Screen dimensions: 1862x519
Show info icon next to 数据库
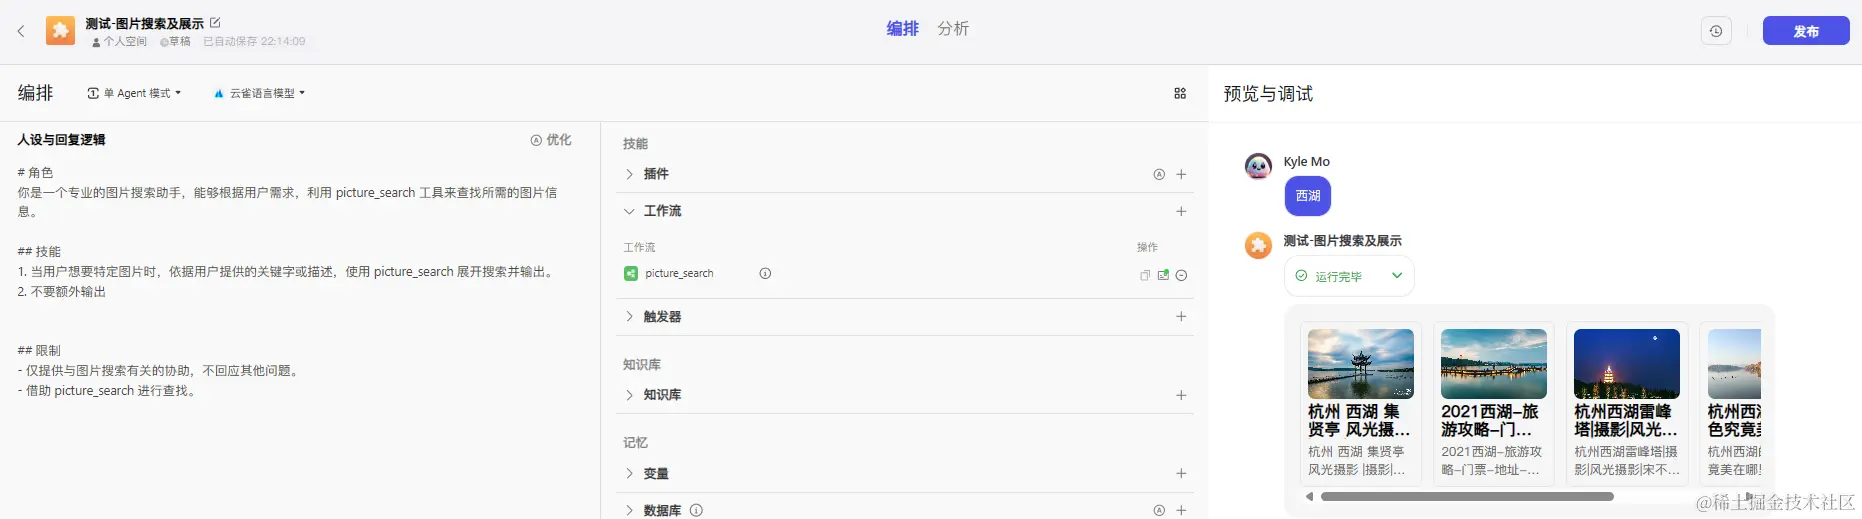[x=696, y=510]
